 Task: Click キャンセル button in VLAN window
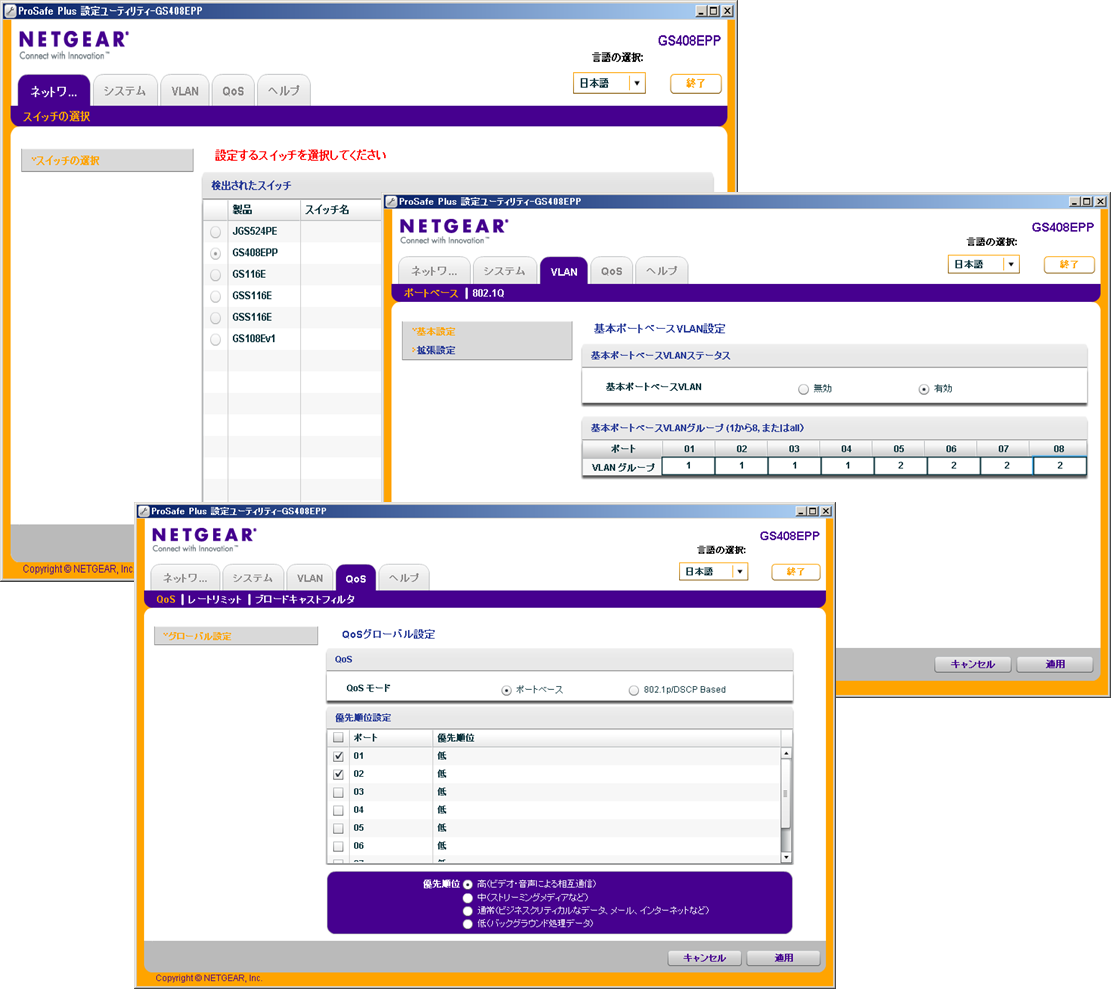coord(973,664)
